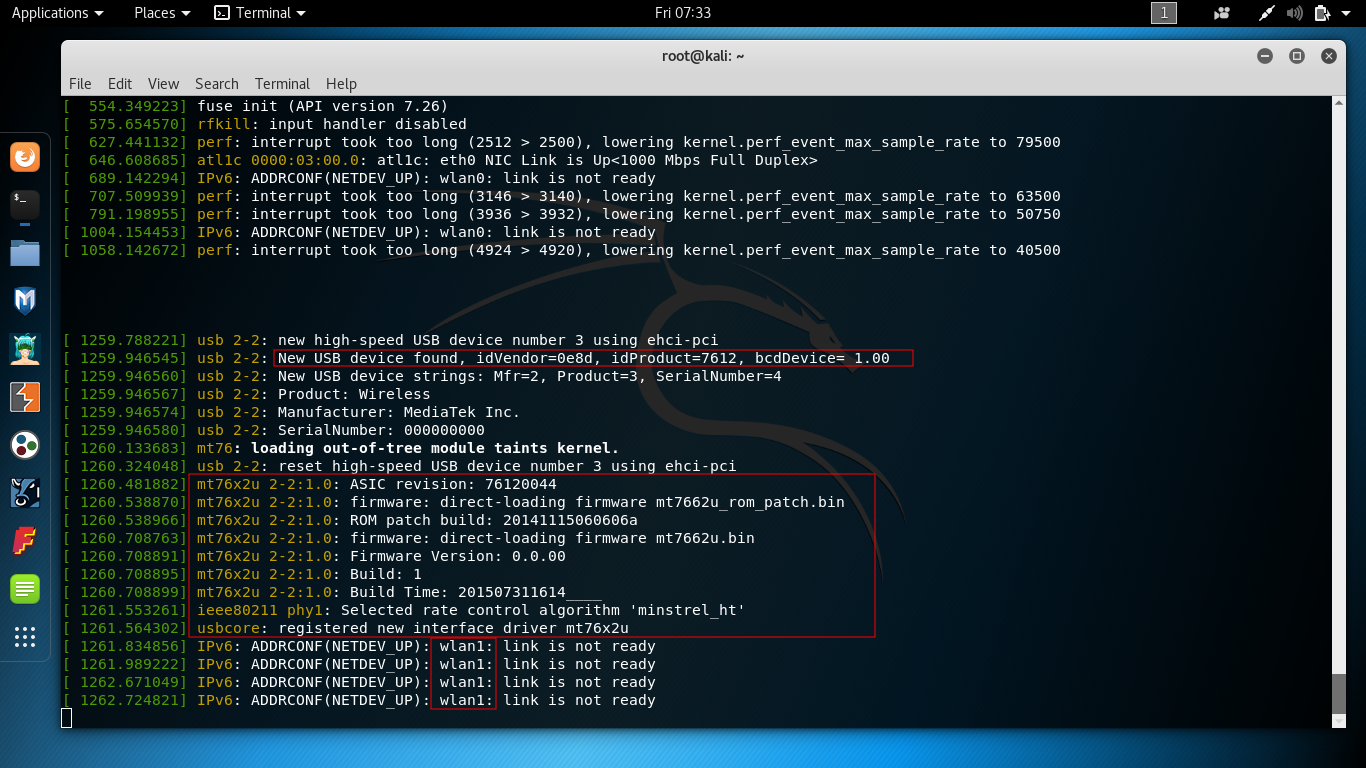Open the green notes app icon
This screenshot has height=768, width=1366.
25,589
